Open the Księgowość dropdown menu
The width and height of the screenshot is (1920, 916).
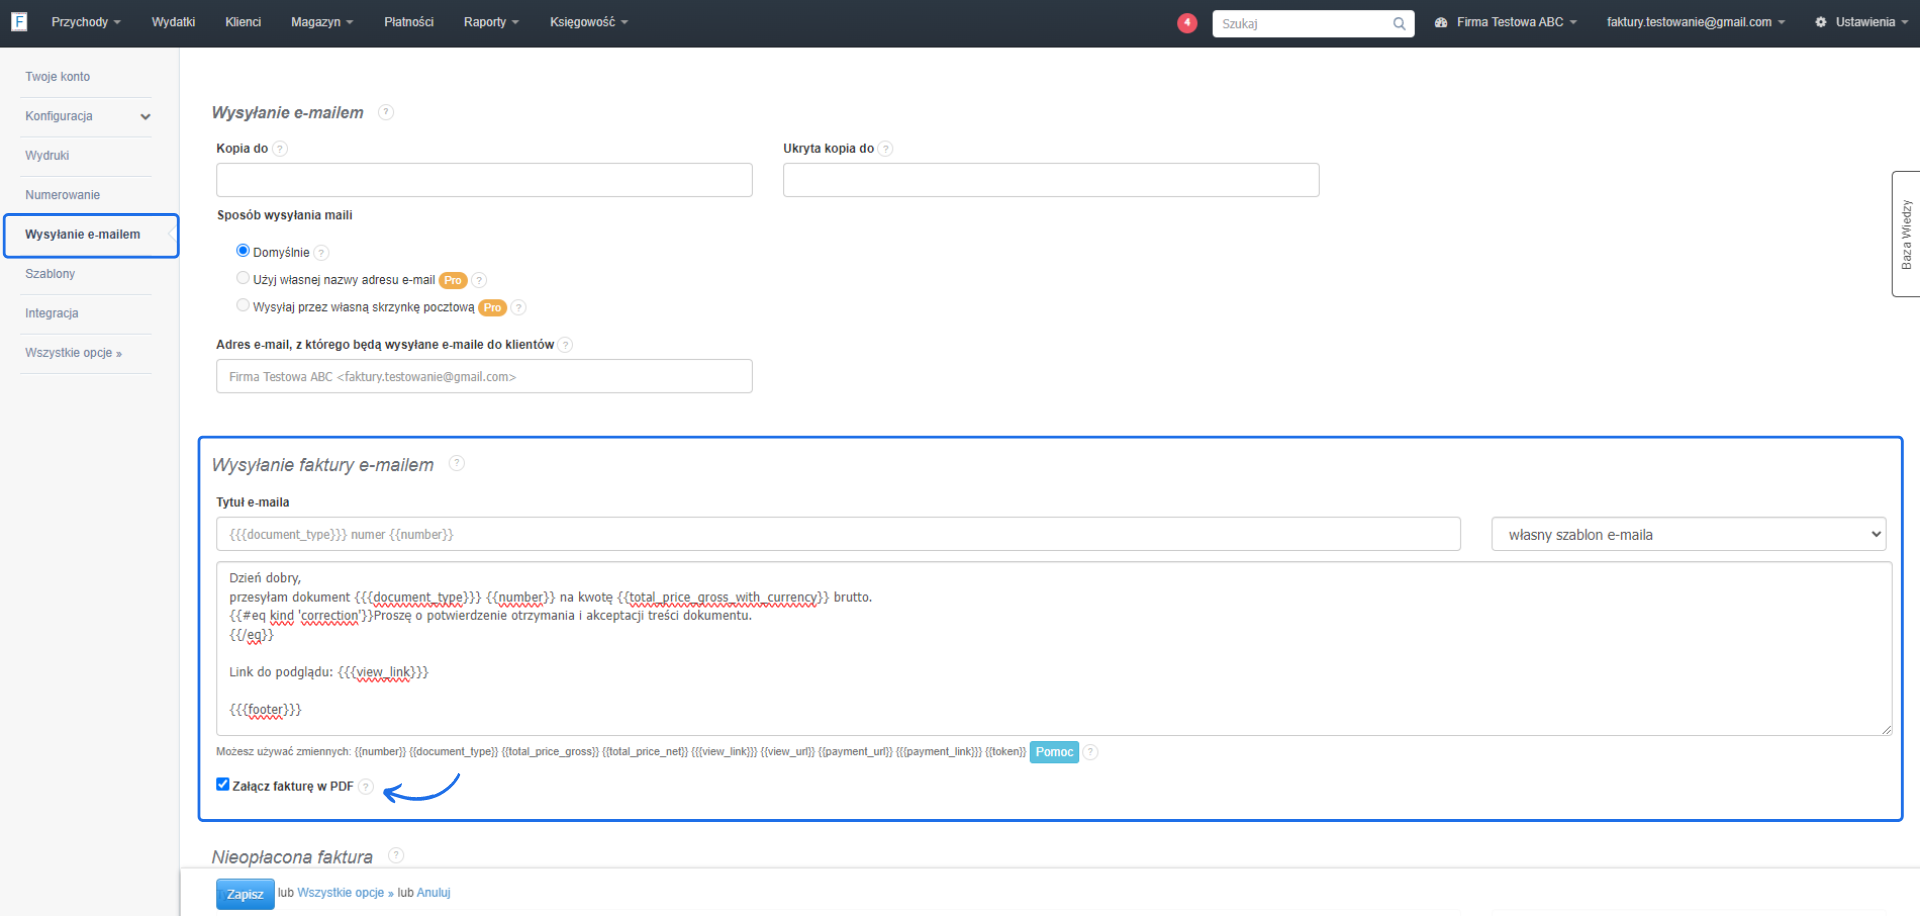[589, 22]
